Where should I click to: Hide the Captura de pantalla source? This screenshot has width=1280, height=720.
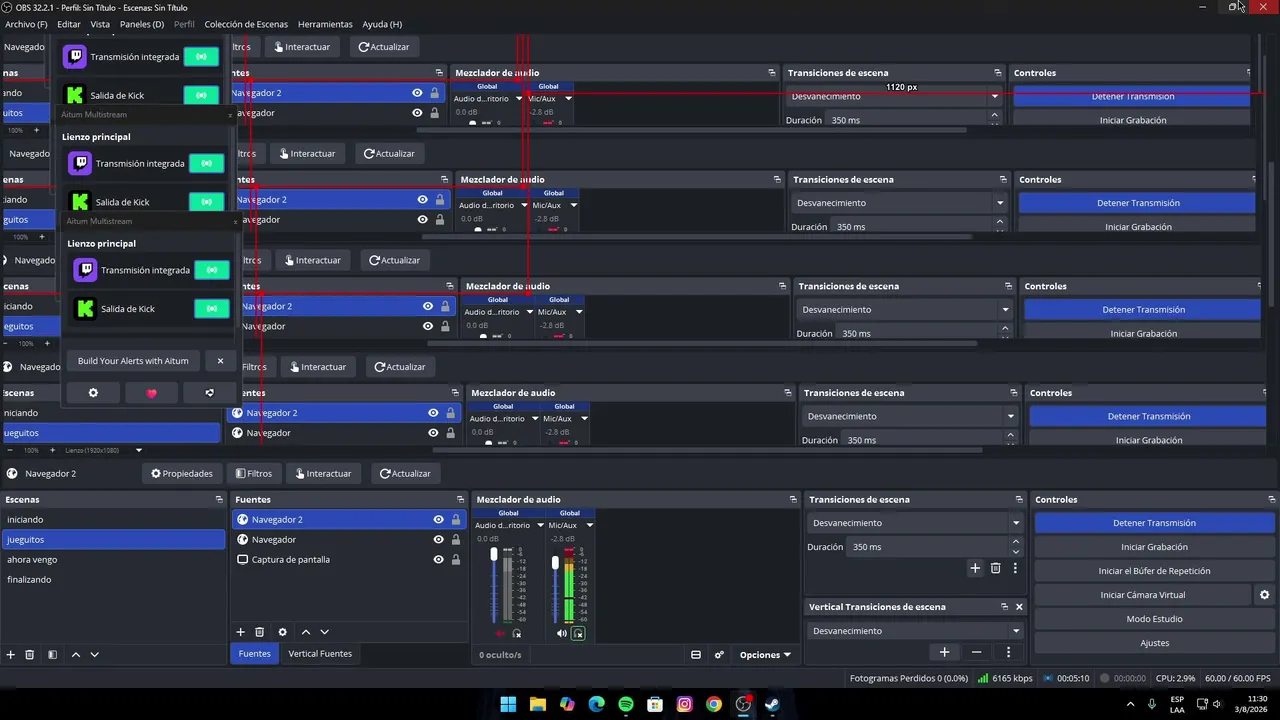coord(438,560)
